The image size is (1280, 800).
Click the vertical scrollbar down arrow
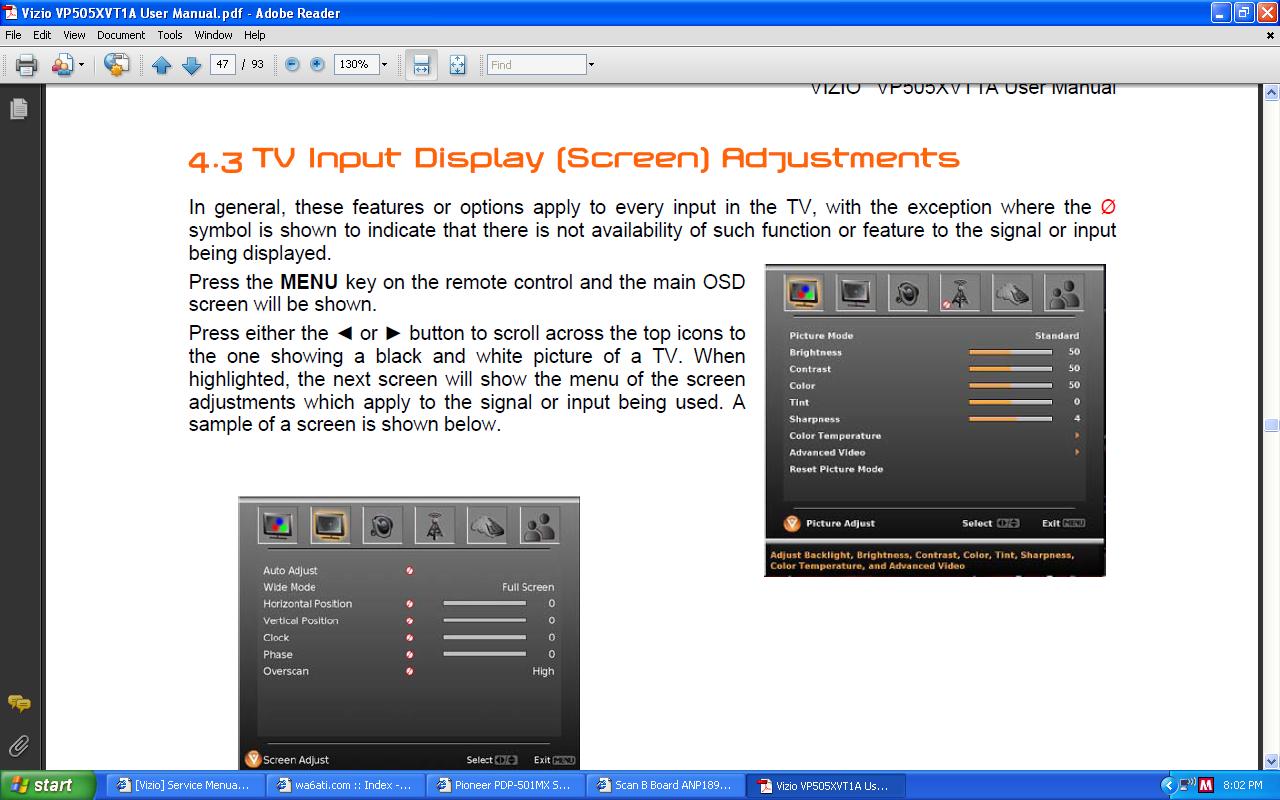pos(1271,761)
